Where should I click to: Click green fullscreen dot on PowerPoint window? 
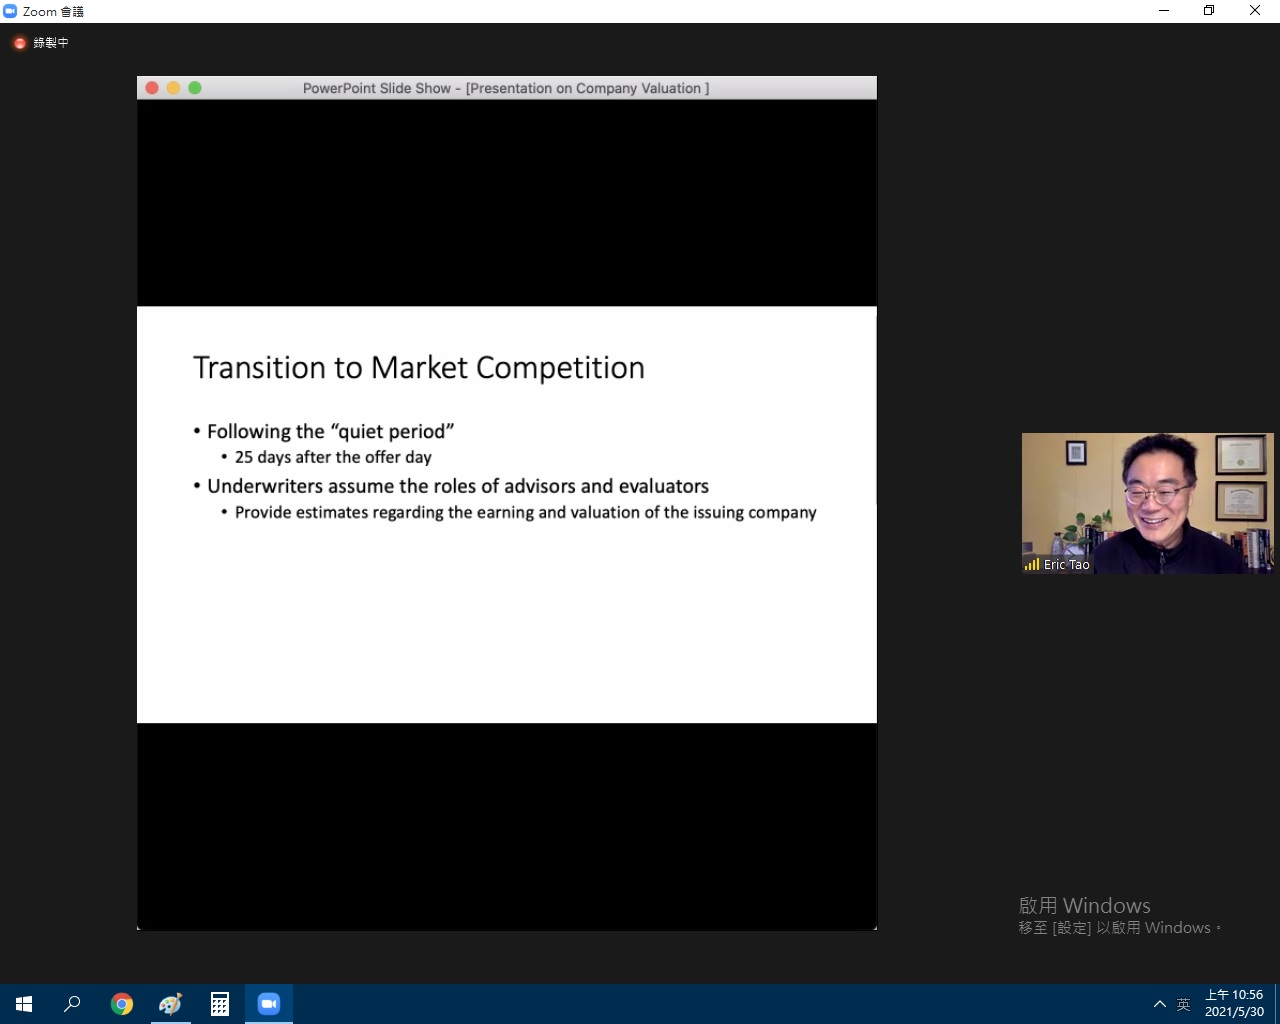point(195,88)
